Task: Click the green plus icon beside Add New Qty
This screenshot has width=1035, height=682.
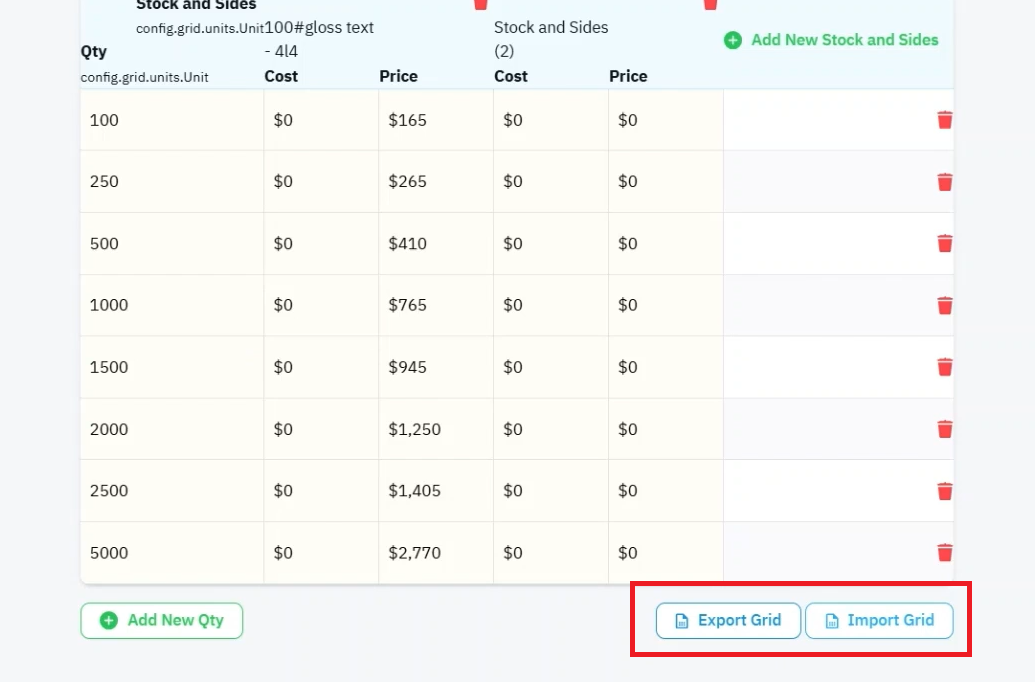Action: click(109, 621)
